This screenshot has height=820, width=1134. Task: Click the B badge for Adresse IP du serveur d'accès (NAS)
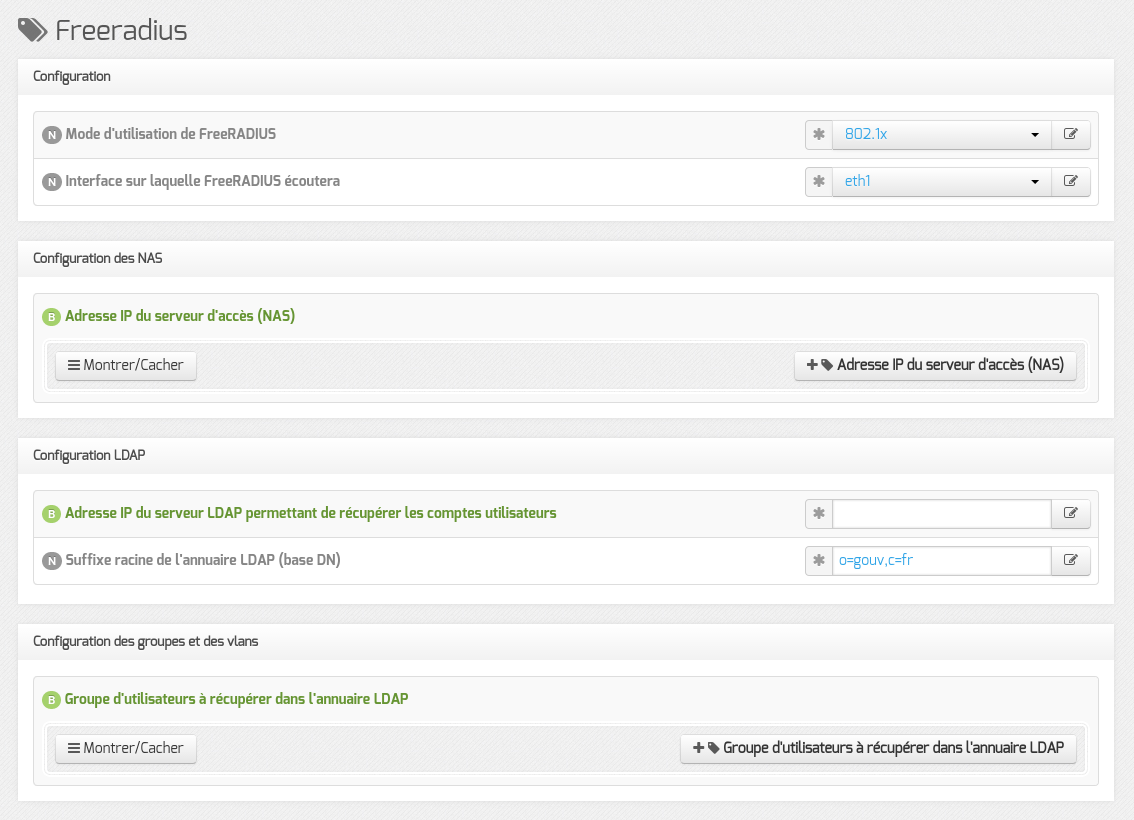51,317
